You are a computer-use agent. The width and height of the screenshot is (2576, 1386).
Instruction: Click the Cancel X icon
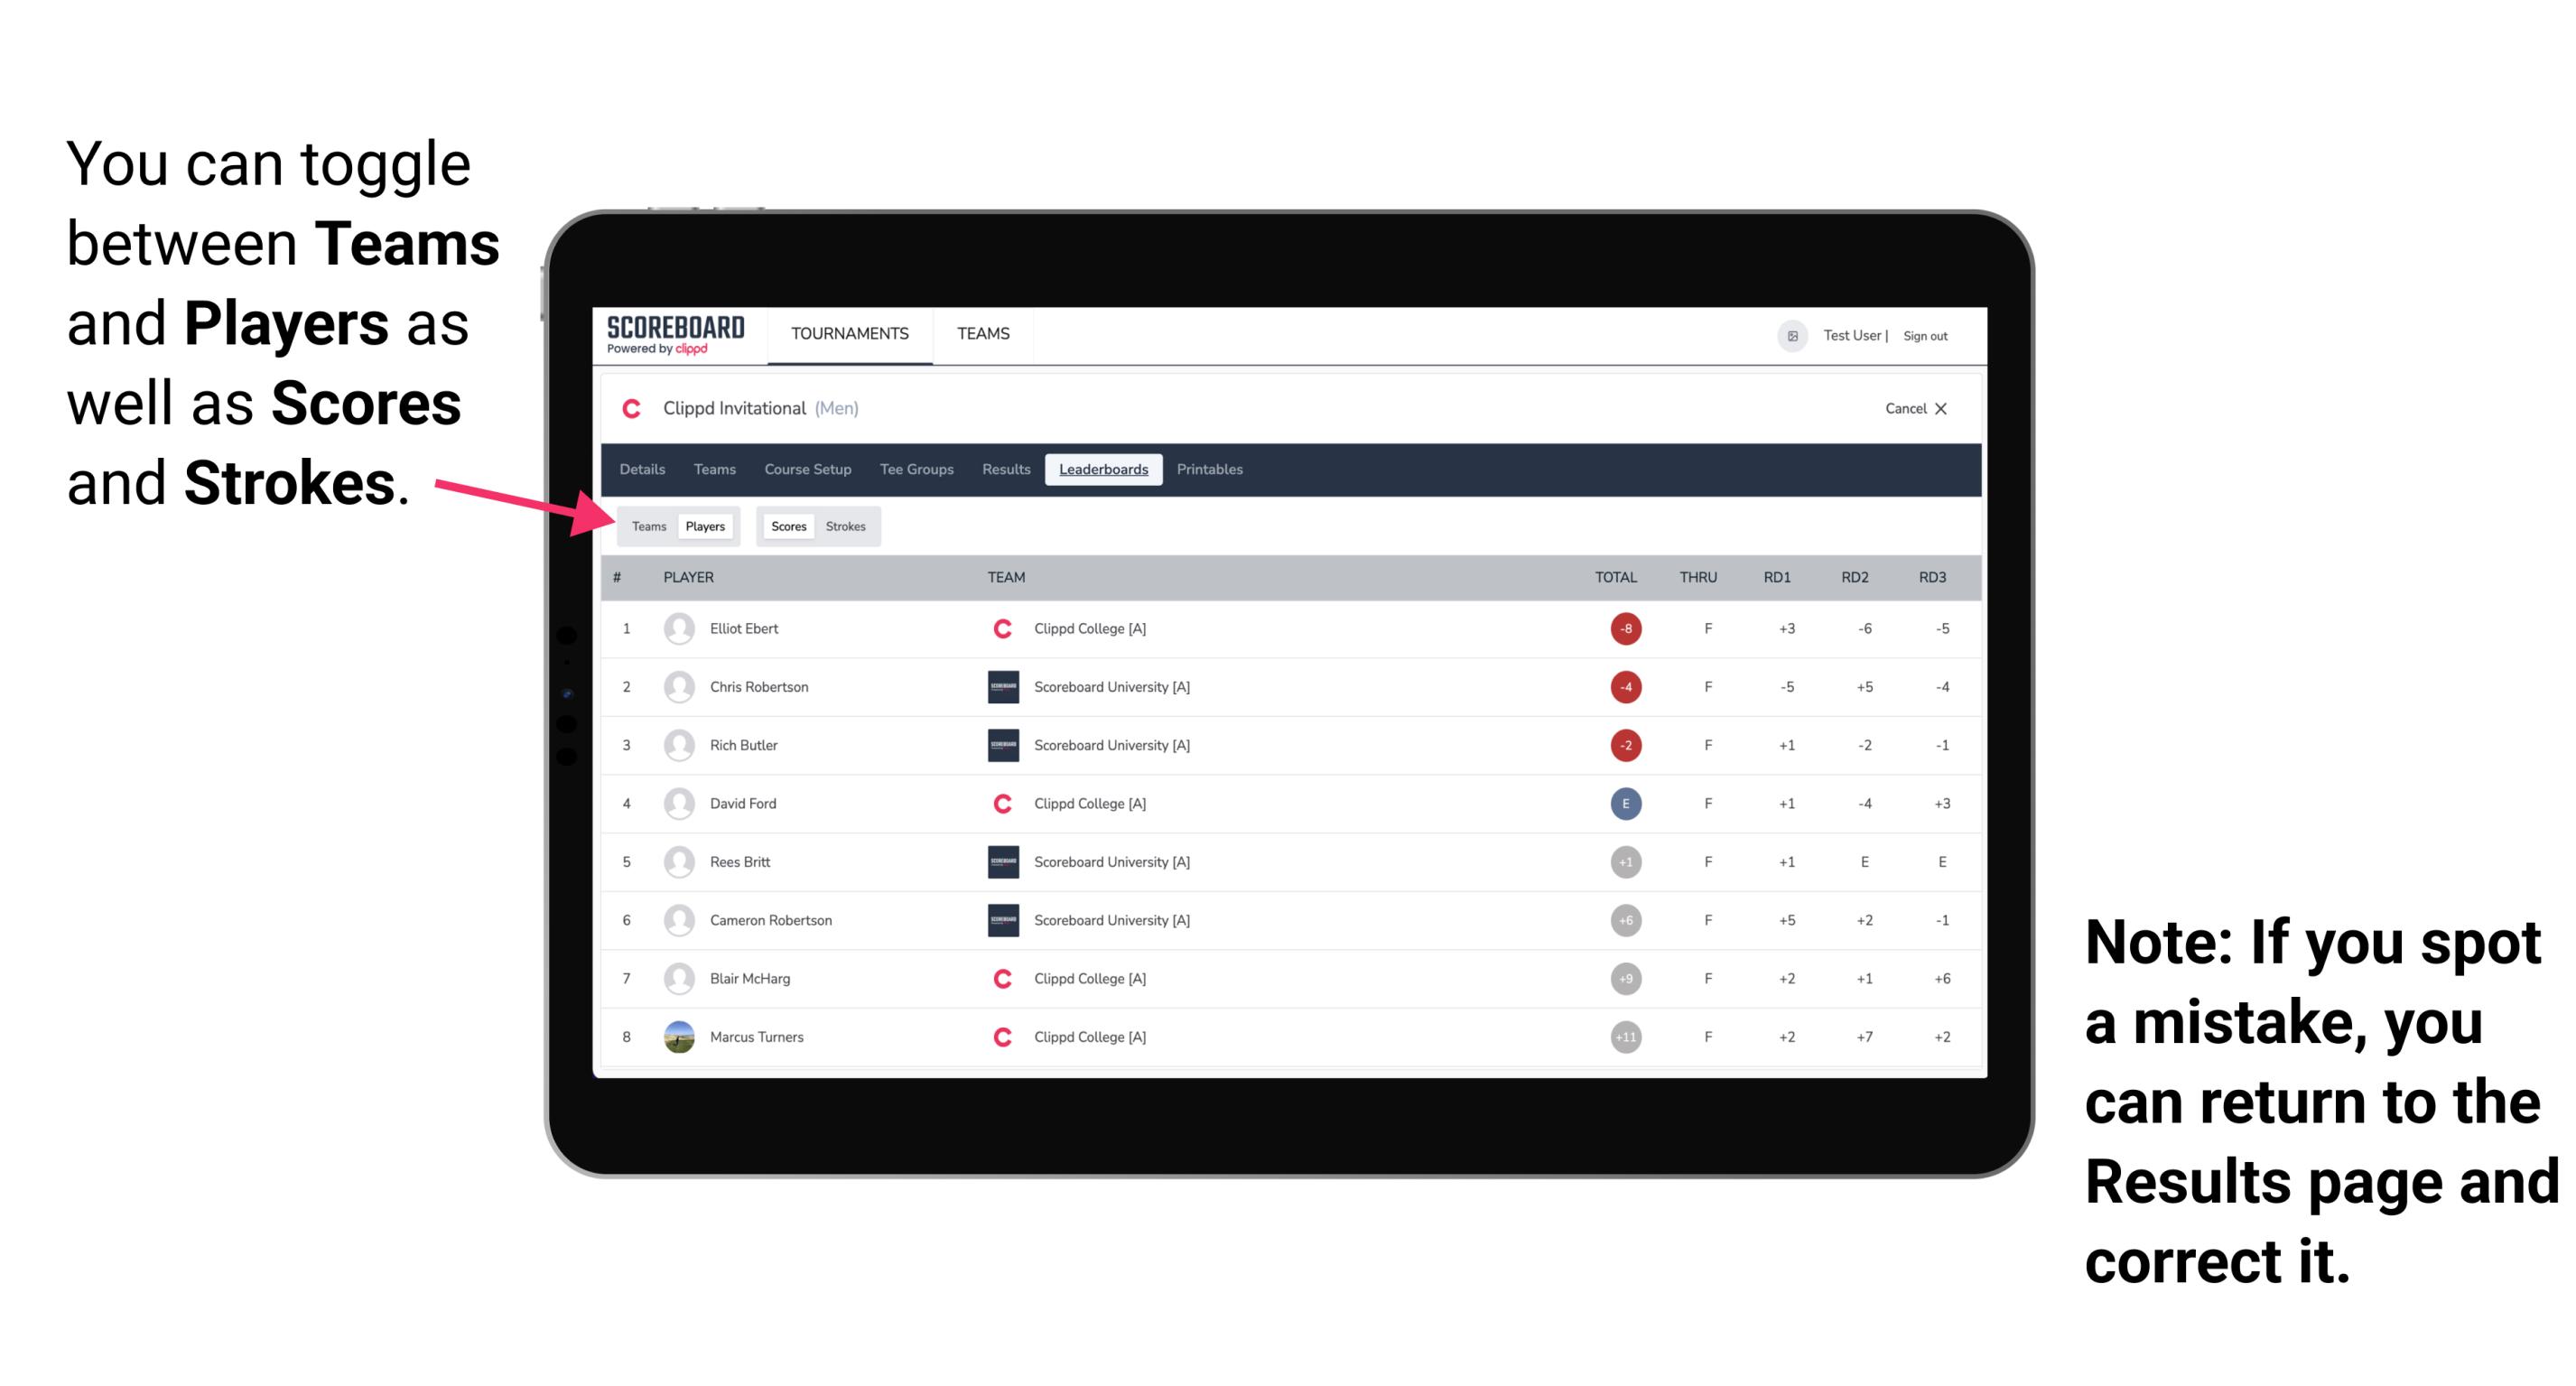pyautogui.click(x=1911, y=410)
